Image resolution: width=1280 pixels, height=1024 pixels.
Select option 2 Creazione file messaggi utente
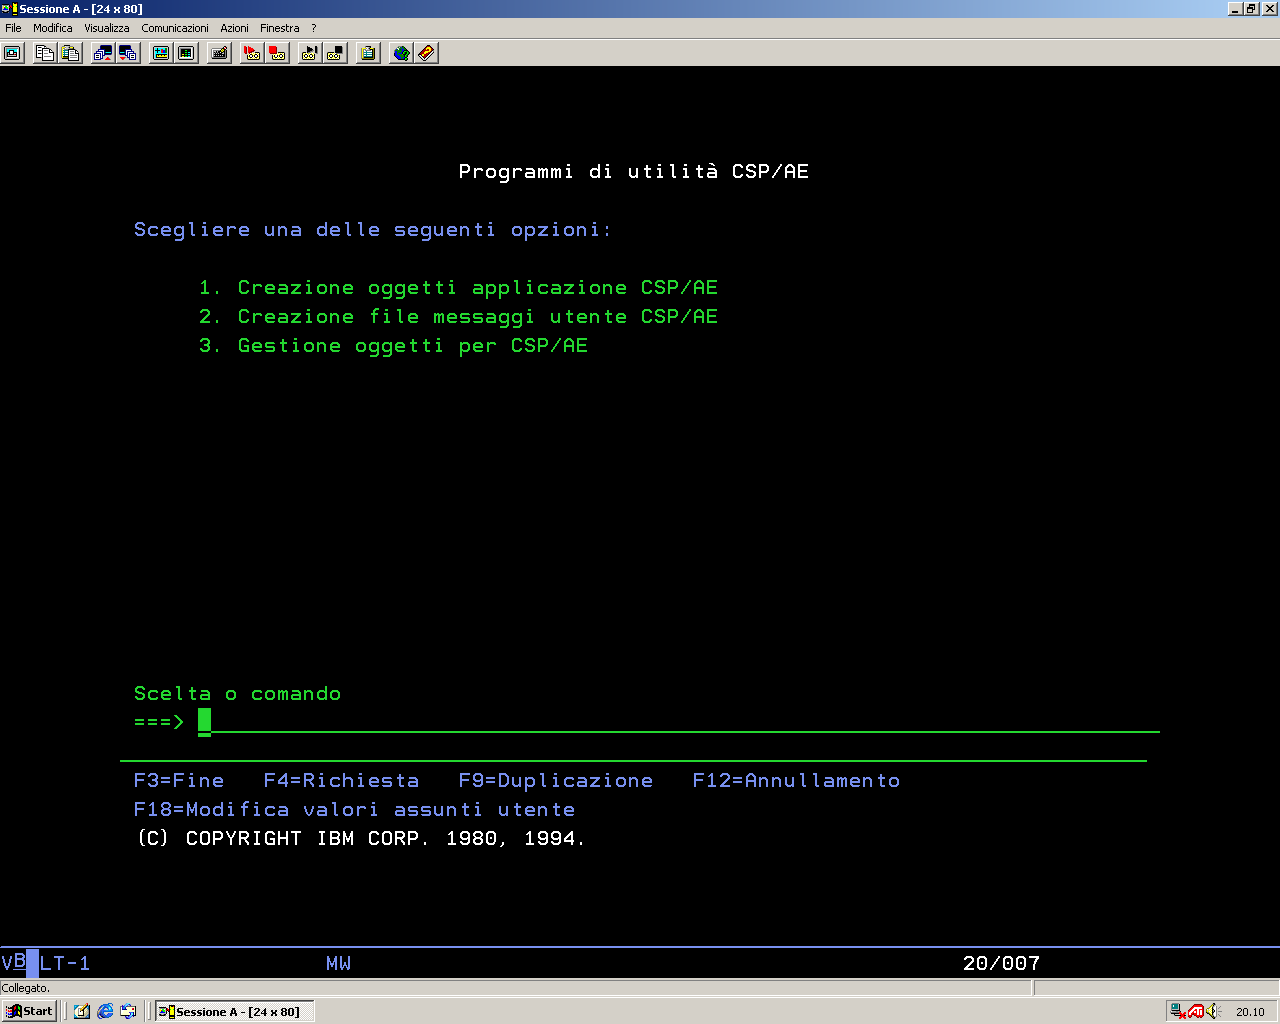click(458, 317)
